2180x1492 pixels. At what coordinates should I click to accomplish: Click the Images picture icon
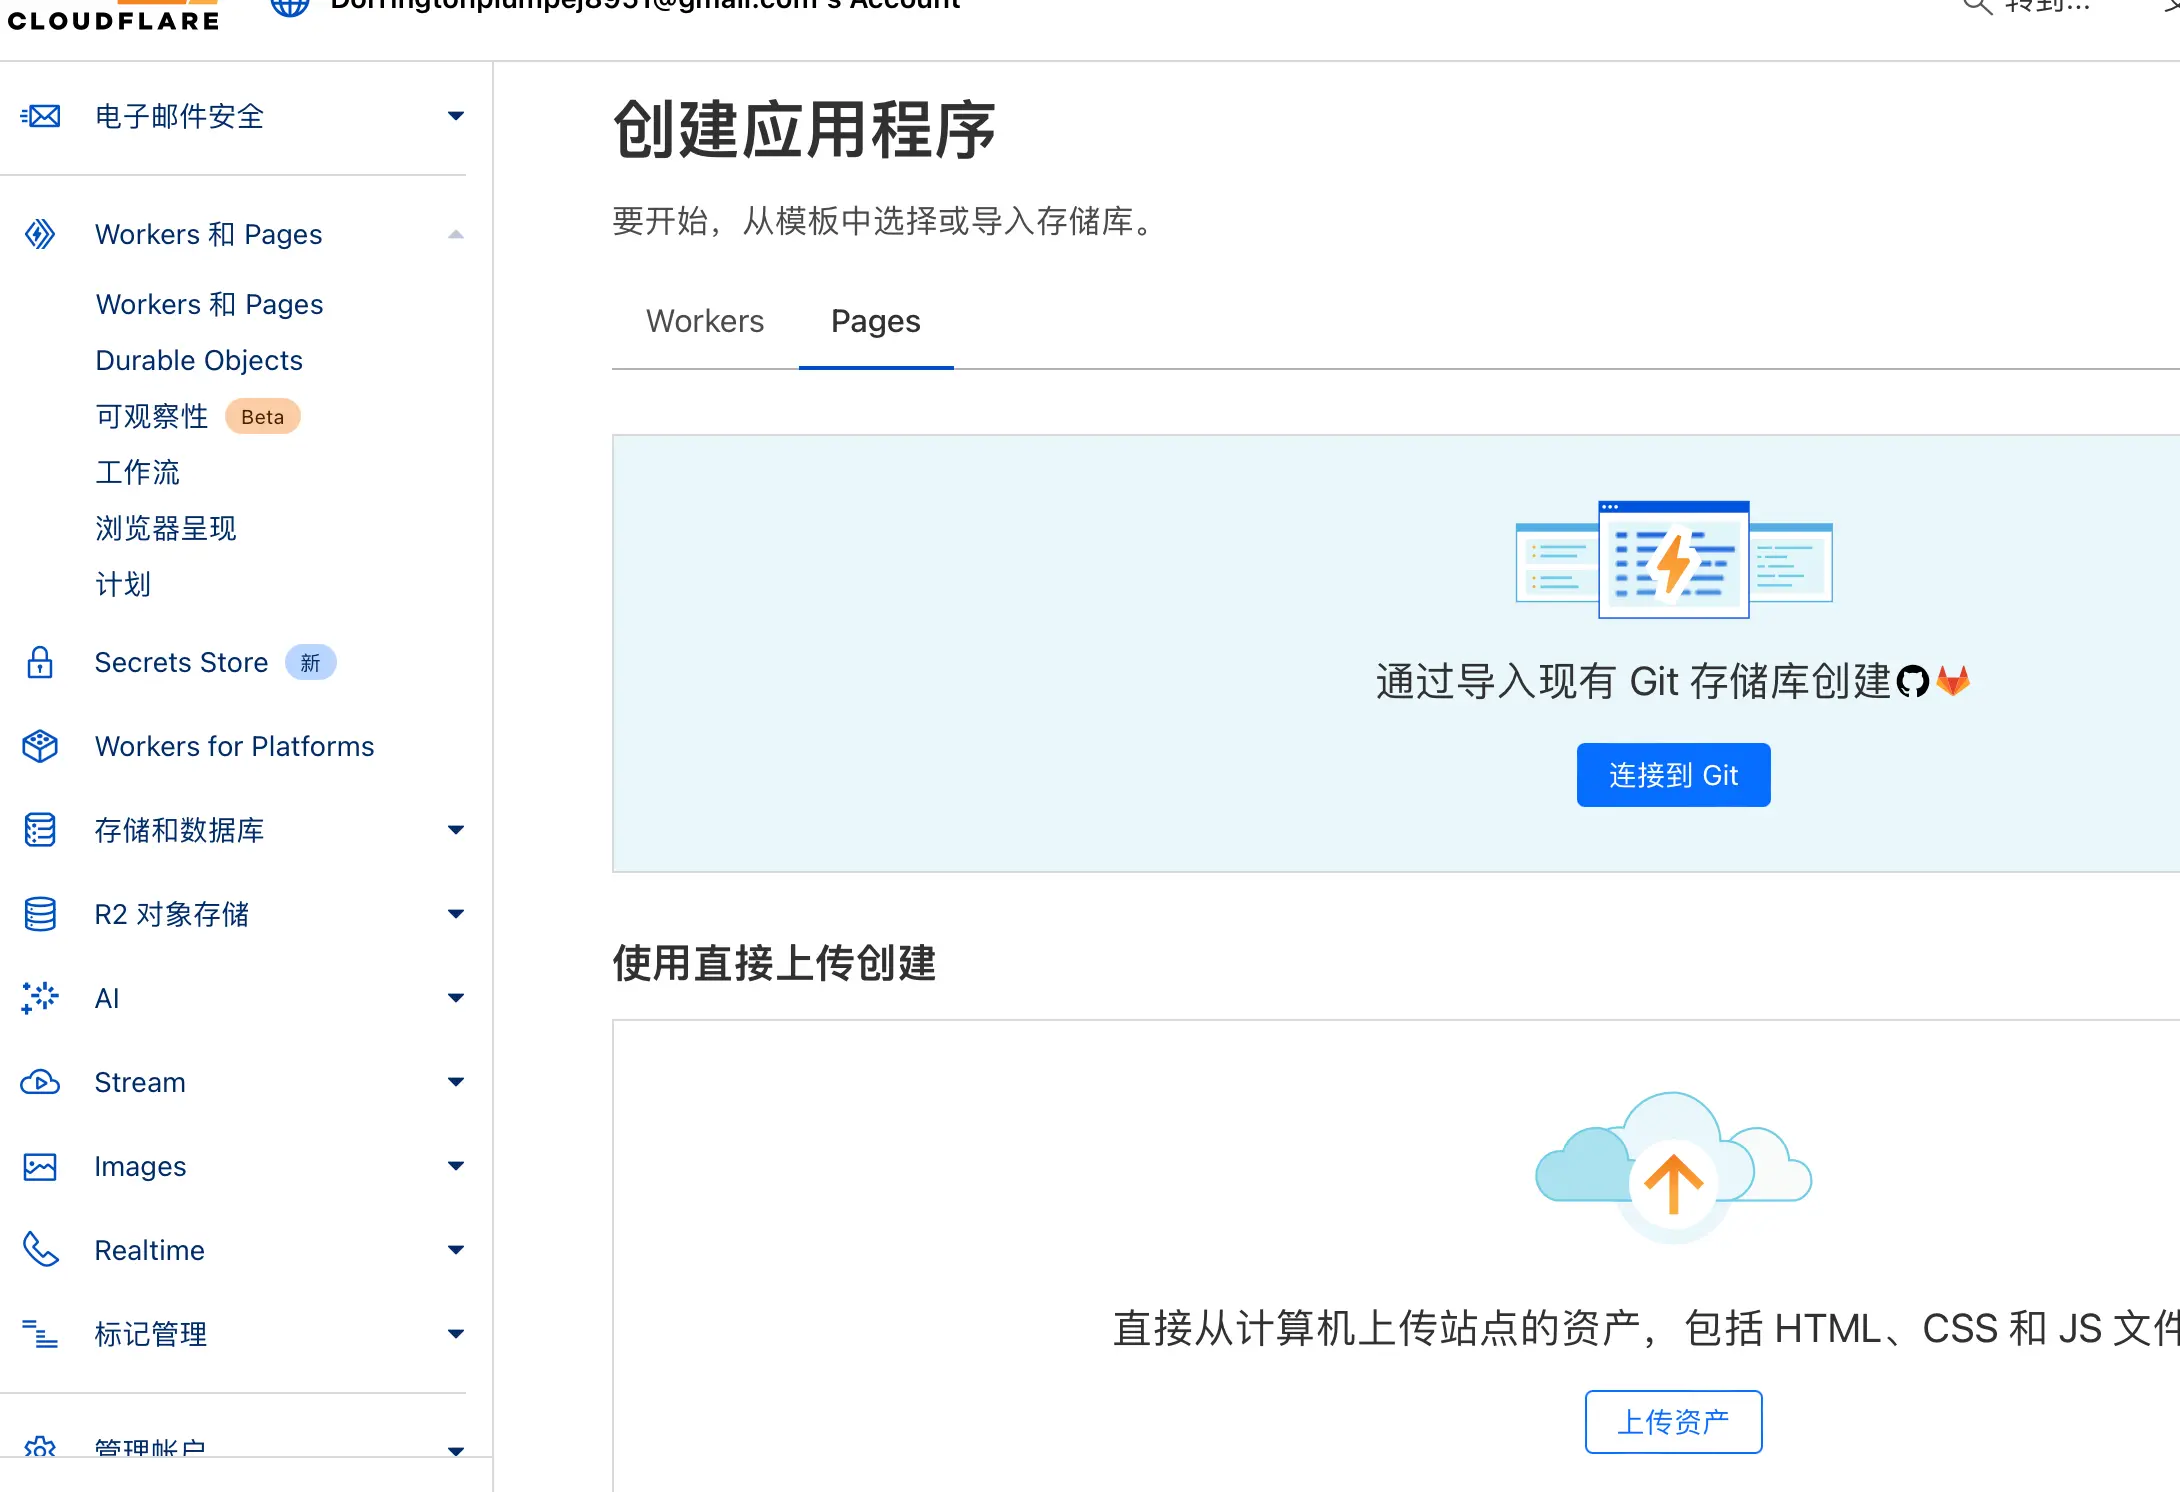pos(40,1166)
